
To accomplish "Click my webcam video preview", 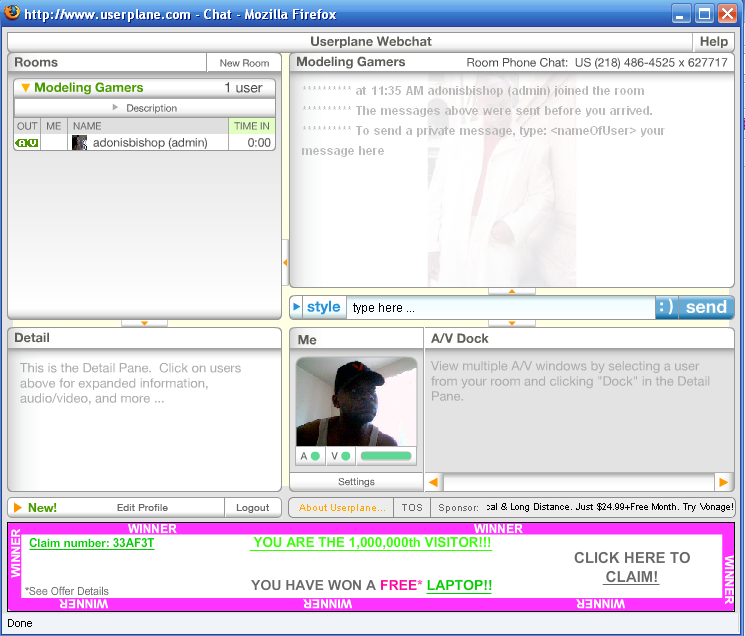I will [356, 402].
